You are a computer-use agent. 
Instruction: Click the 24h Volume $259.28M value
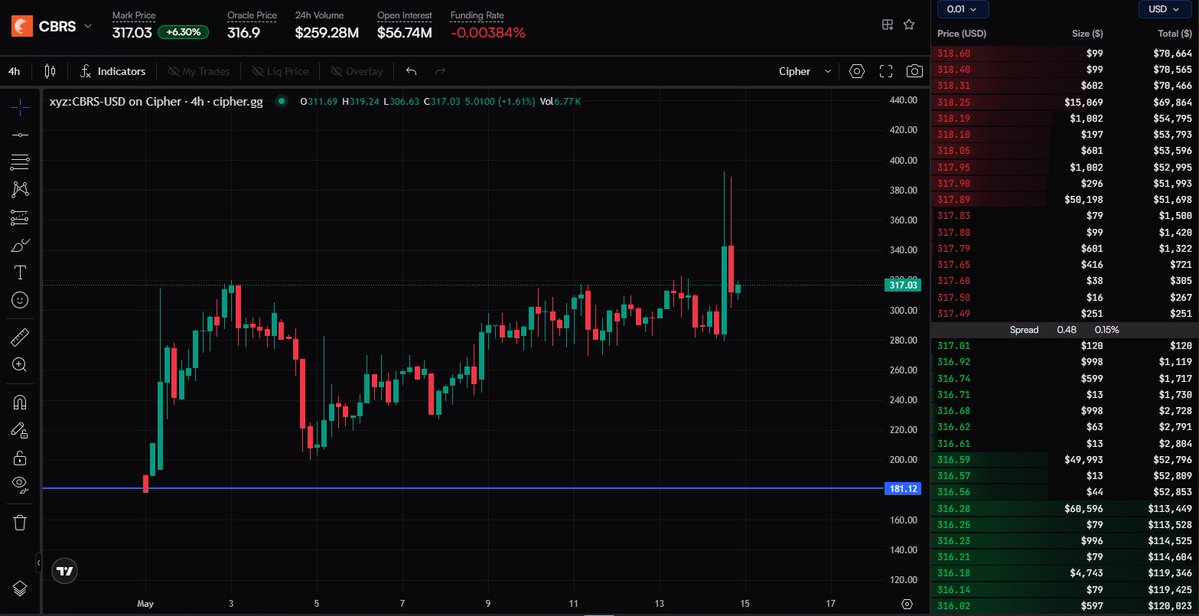coord(327,33)
